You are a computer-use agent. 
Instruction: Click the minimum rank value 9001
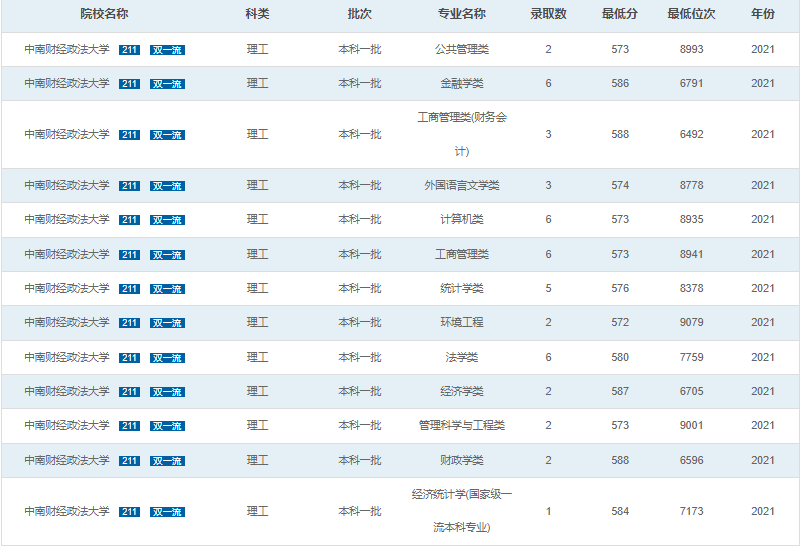tap(692, 425)
